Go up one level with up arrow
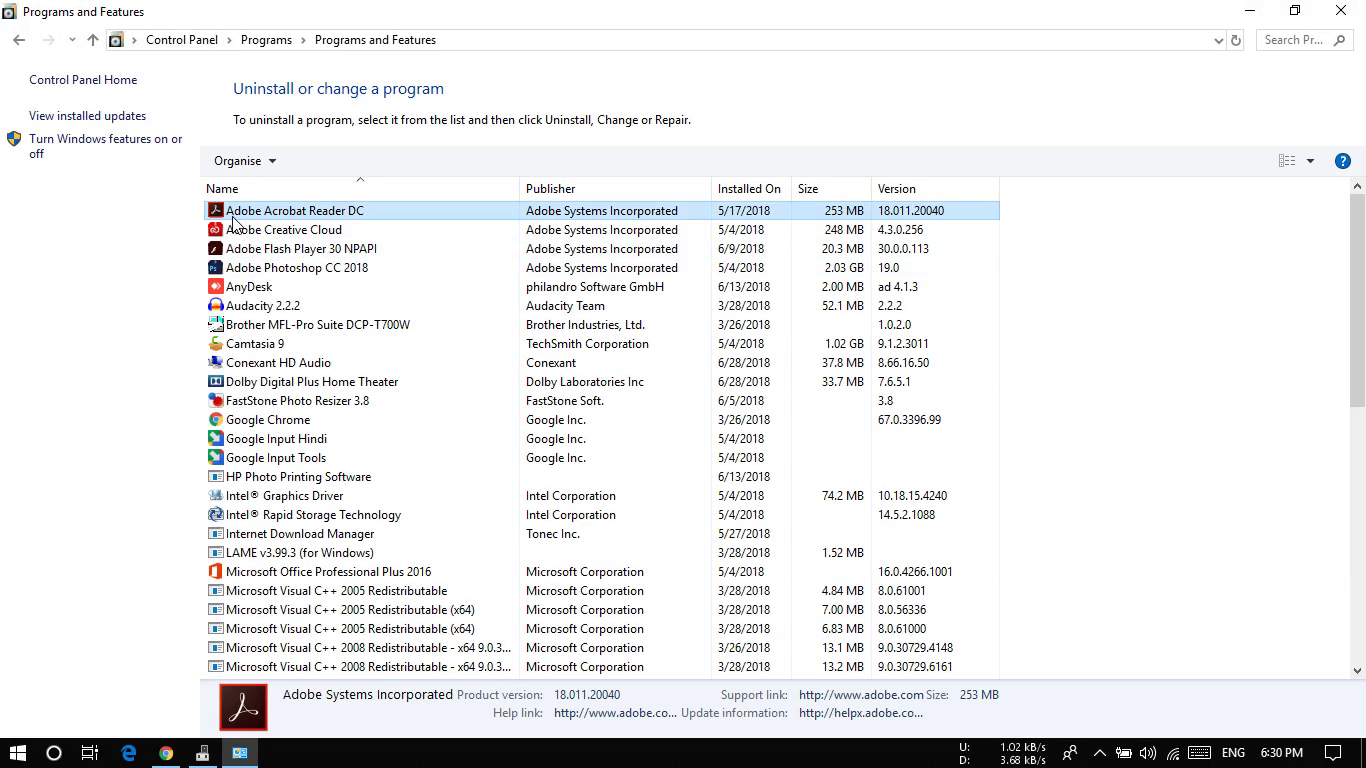This screenshot has height=768, width=1366. point(92,40)
